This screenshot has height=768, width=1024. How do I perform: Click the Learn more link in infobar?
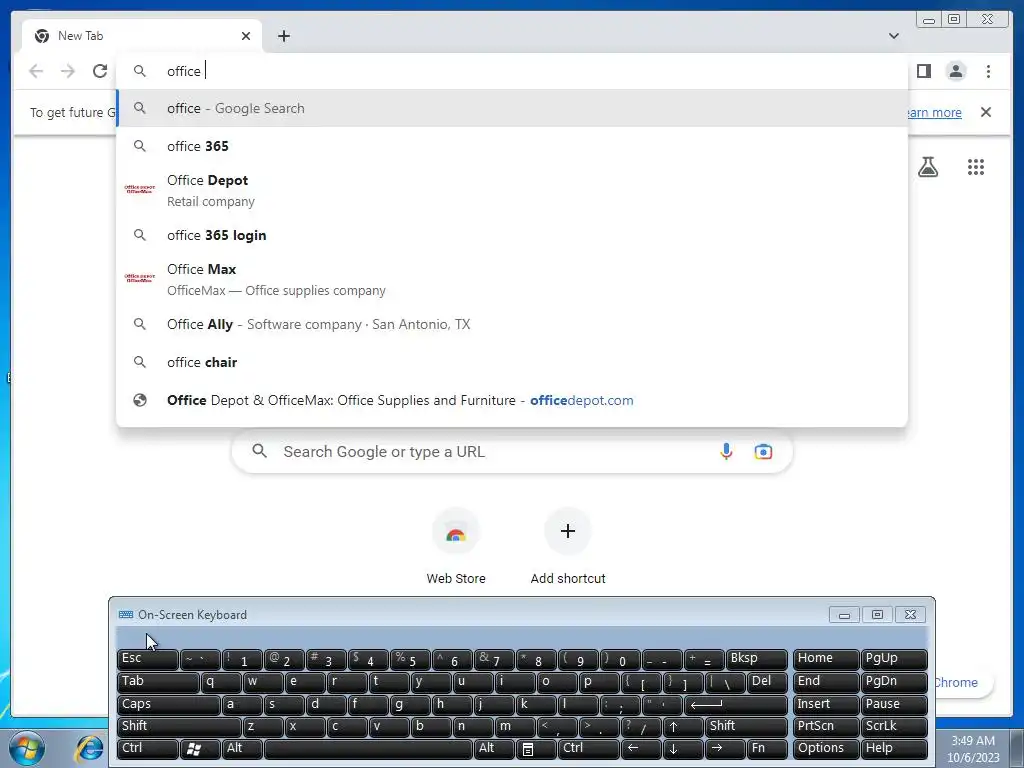tap(935, 112)
